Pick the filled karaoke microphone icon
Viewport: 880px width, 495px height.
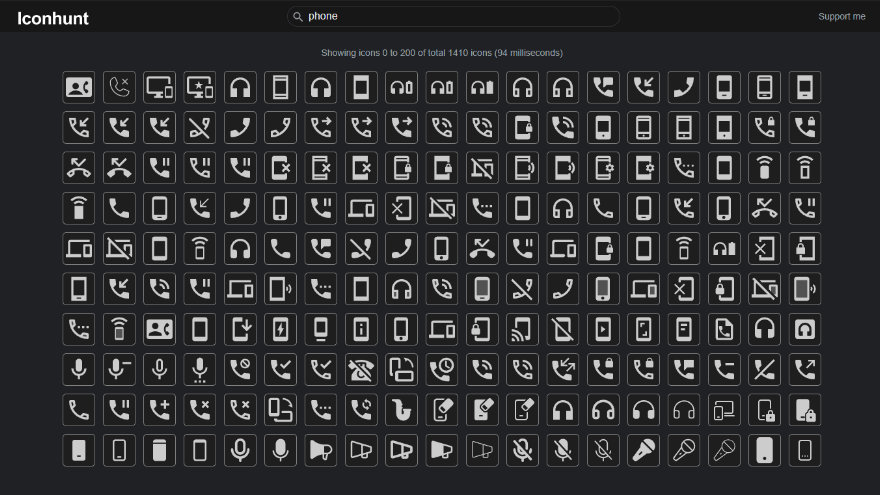tap(643, 450)
